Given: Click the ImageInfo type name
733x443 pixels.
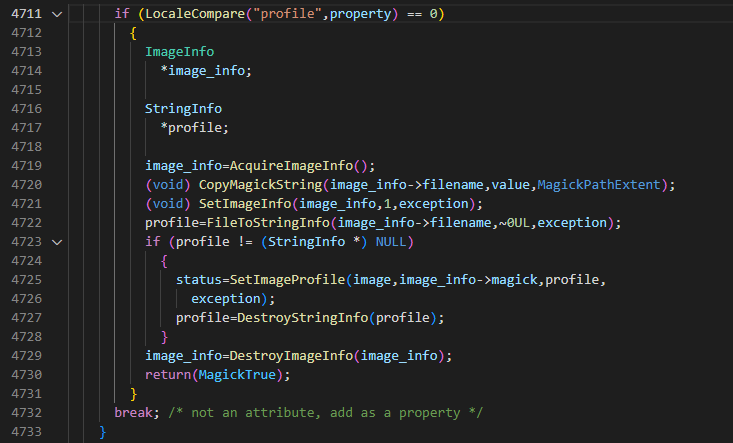Looking at the screenshot, I should click(180, 52).
